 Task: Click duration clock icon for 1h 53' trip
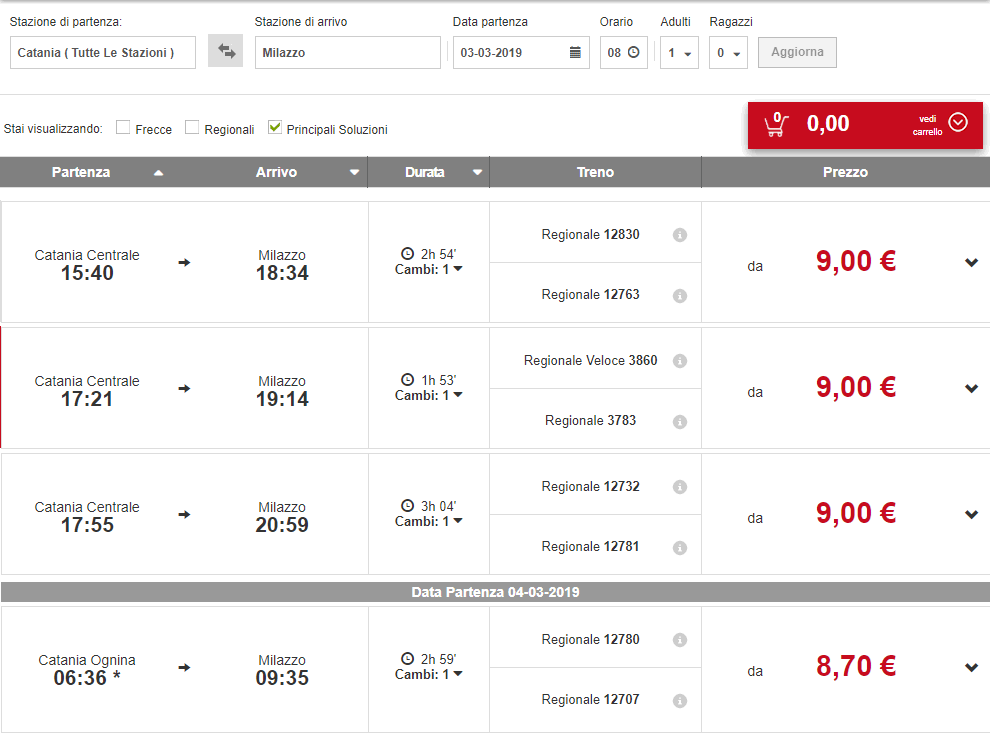408,379
